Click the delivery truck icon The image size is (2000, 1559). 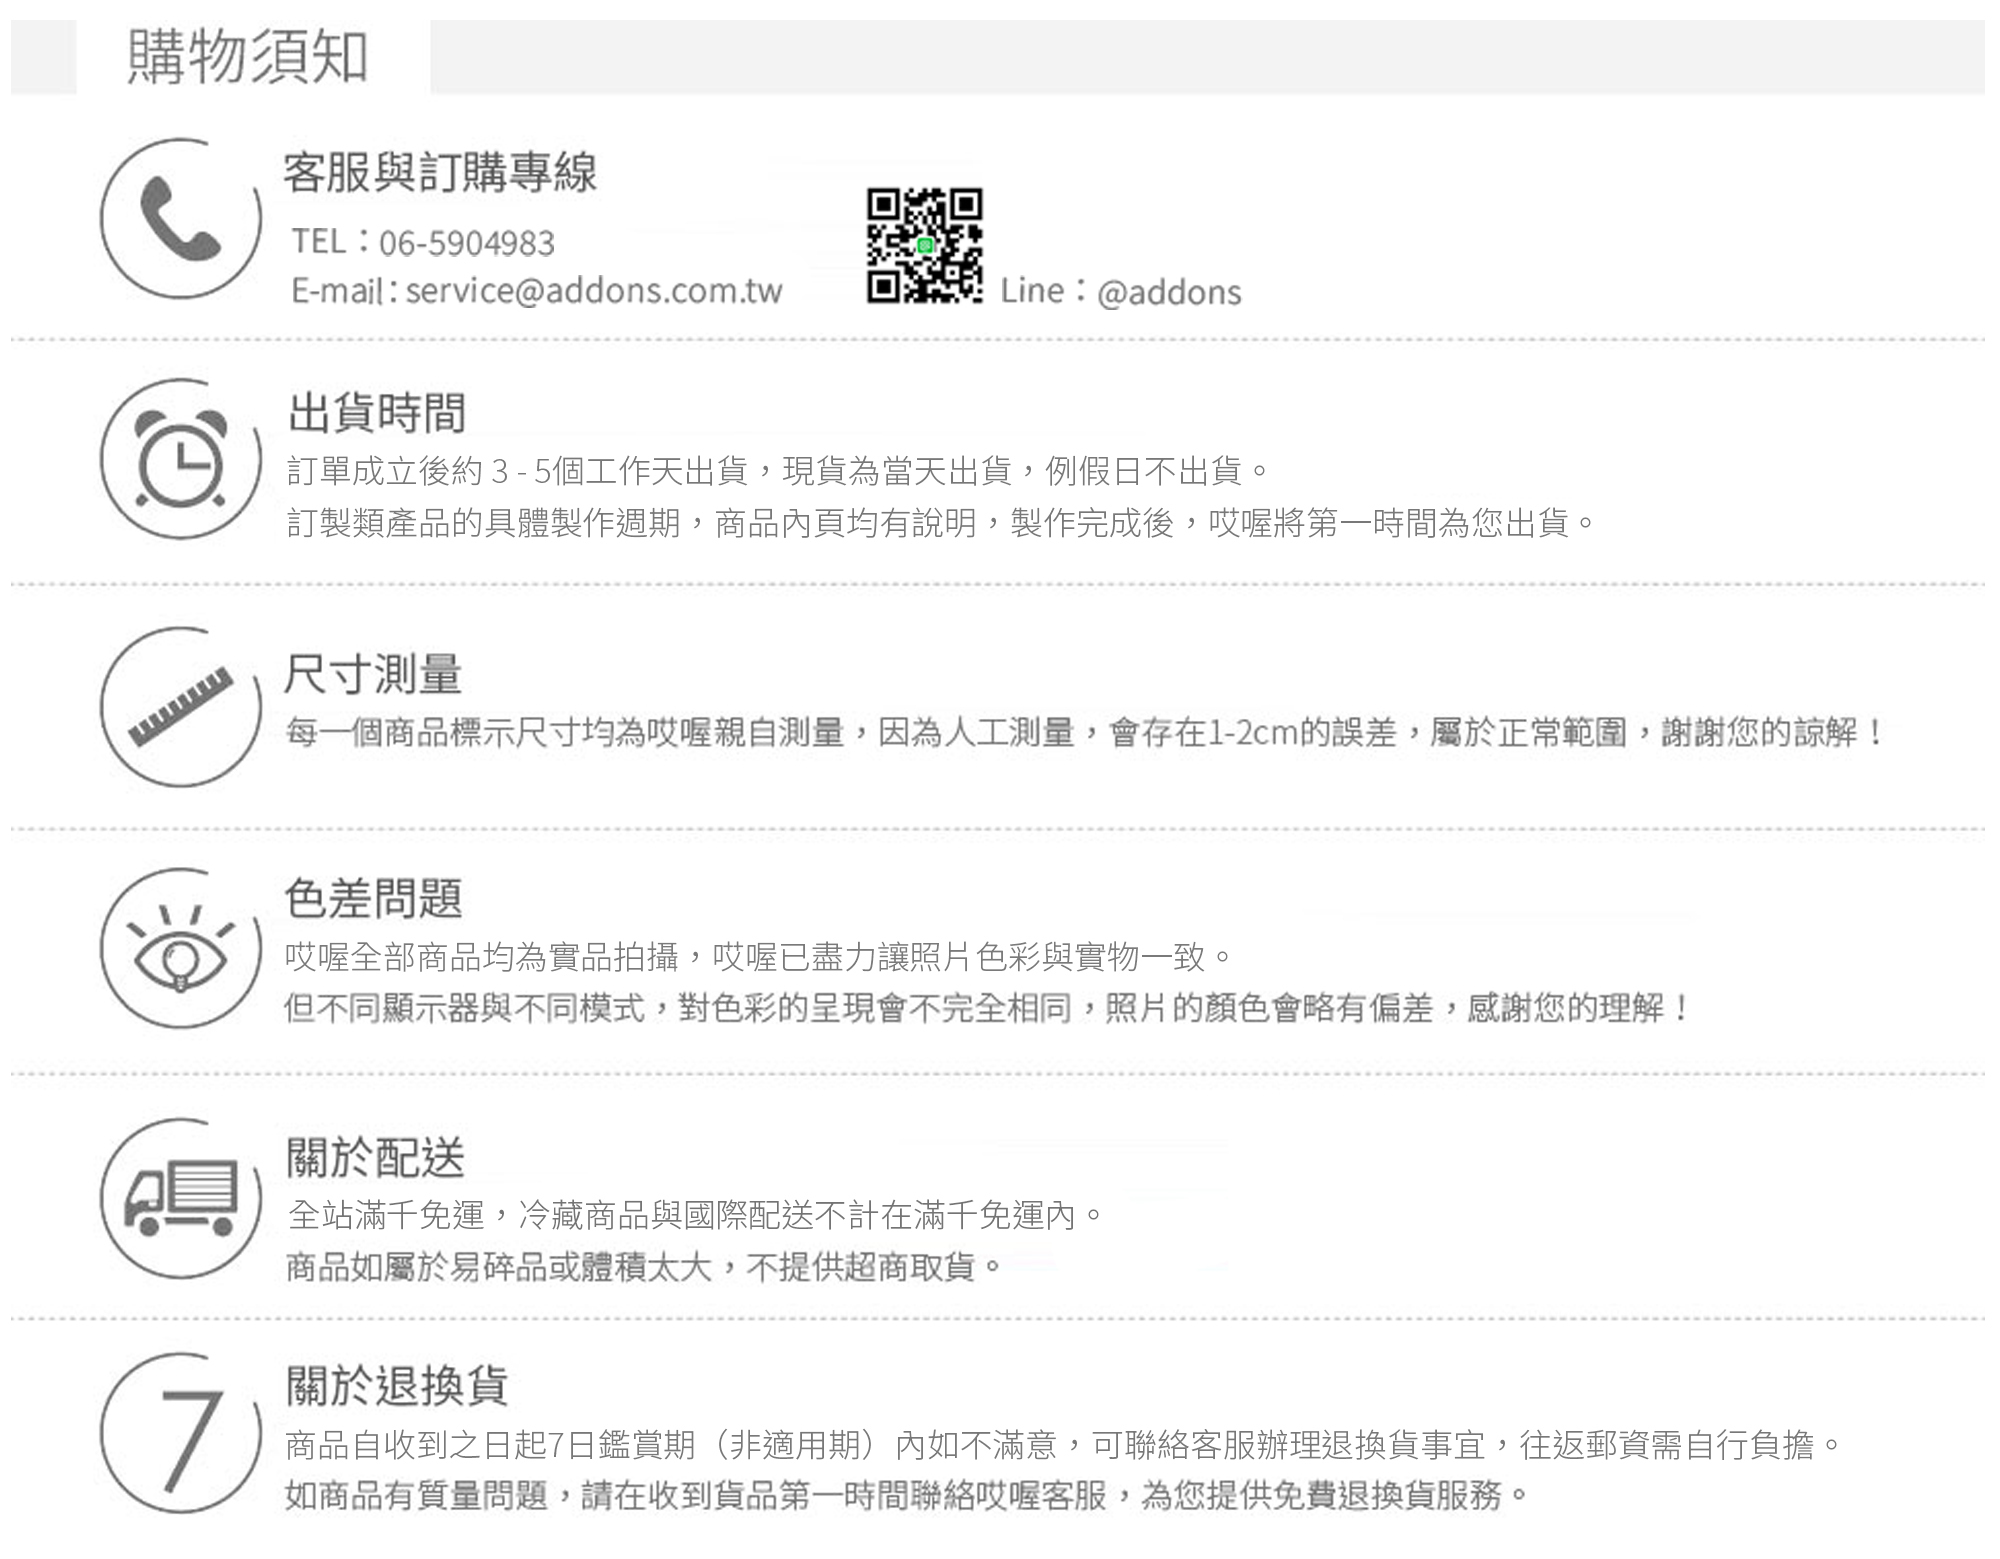(x=180, y=1197)
